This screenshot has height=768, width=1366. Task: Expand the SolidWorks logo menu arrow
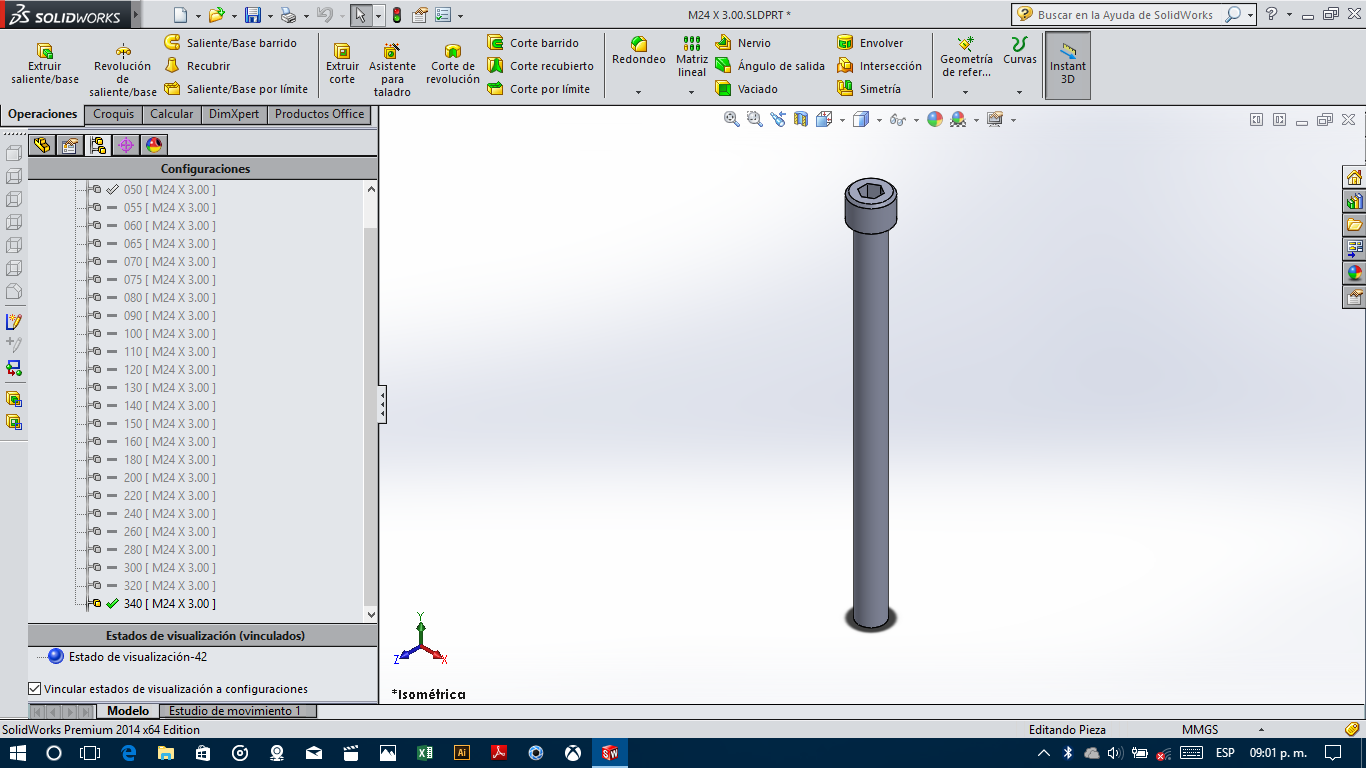pyautogui.click(x=137, y=15)
